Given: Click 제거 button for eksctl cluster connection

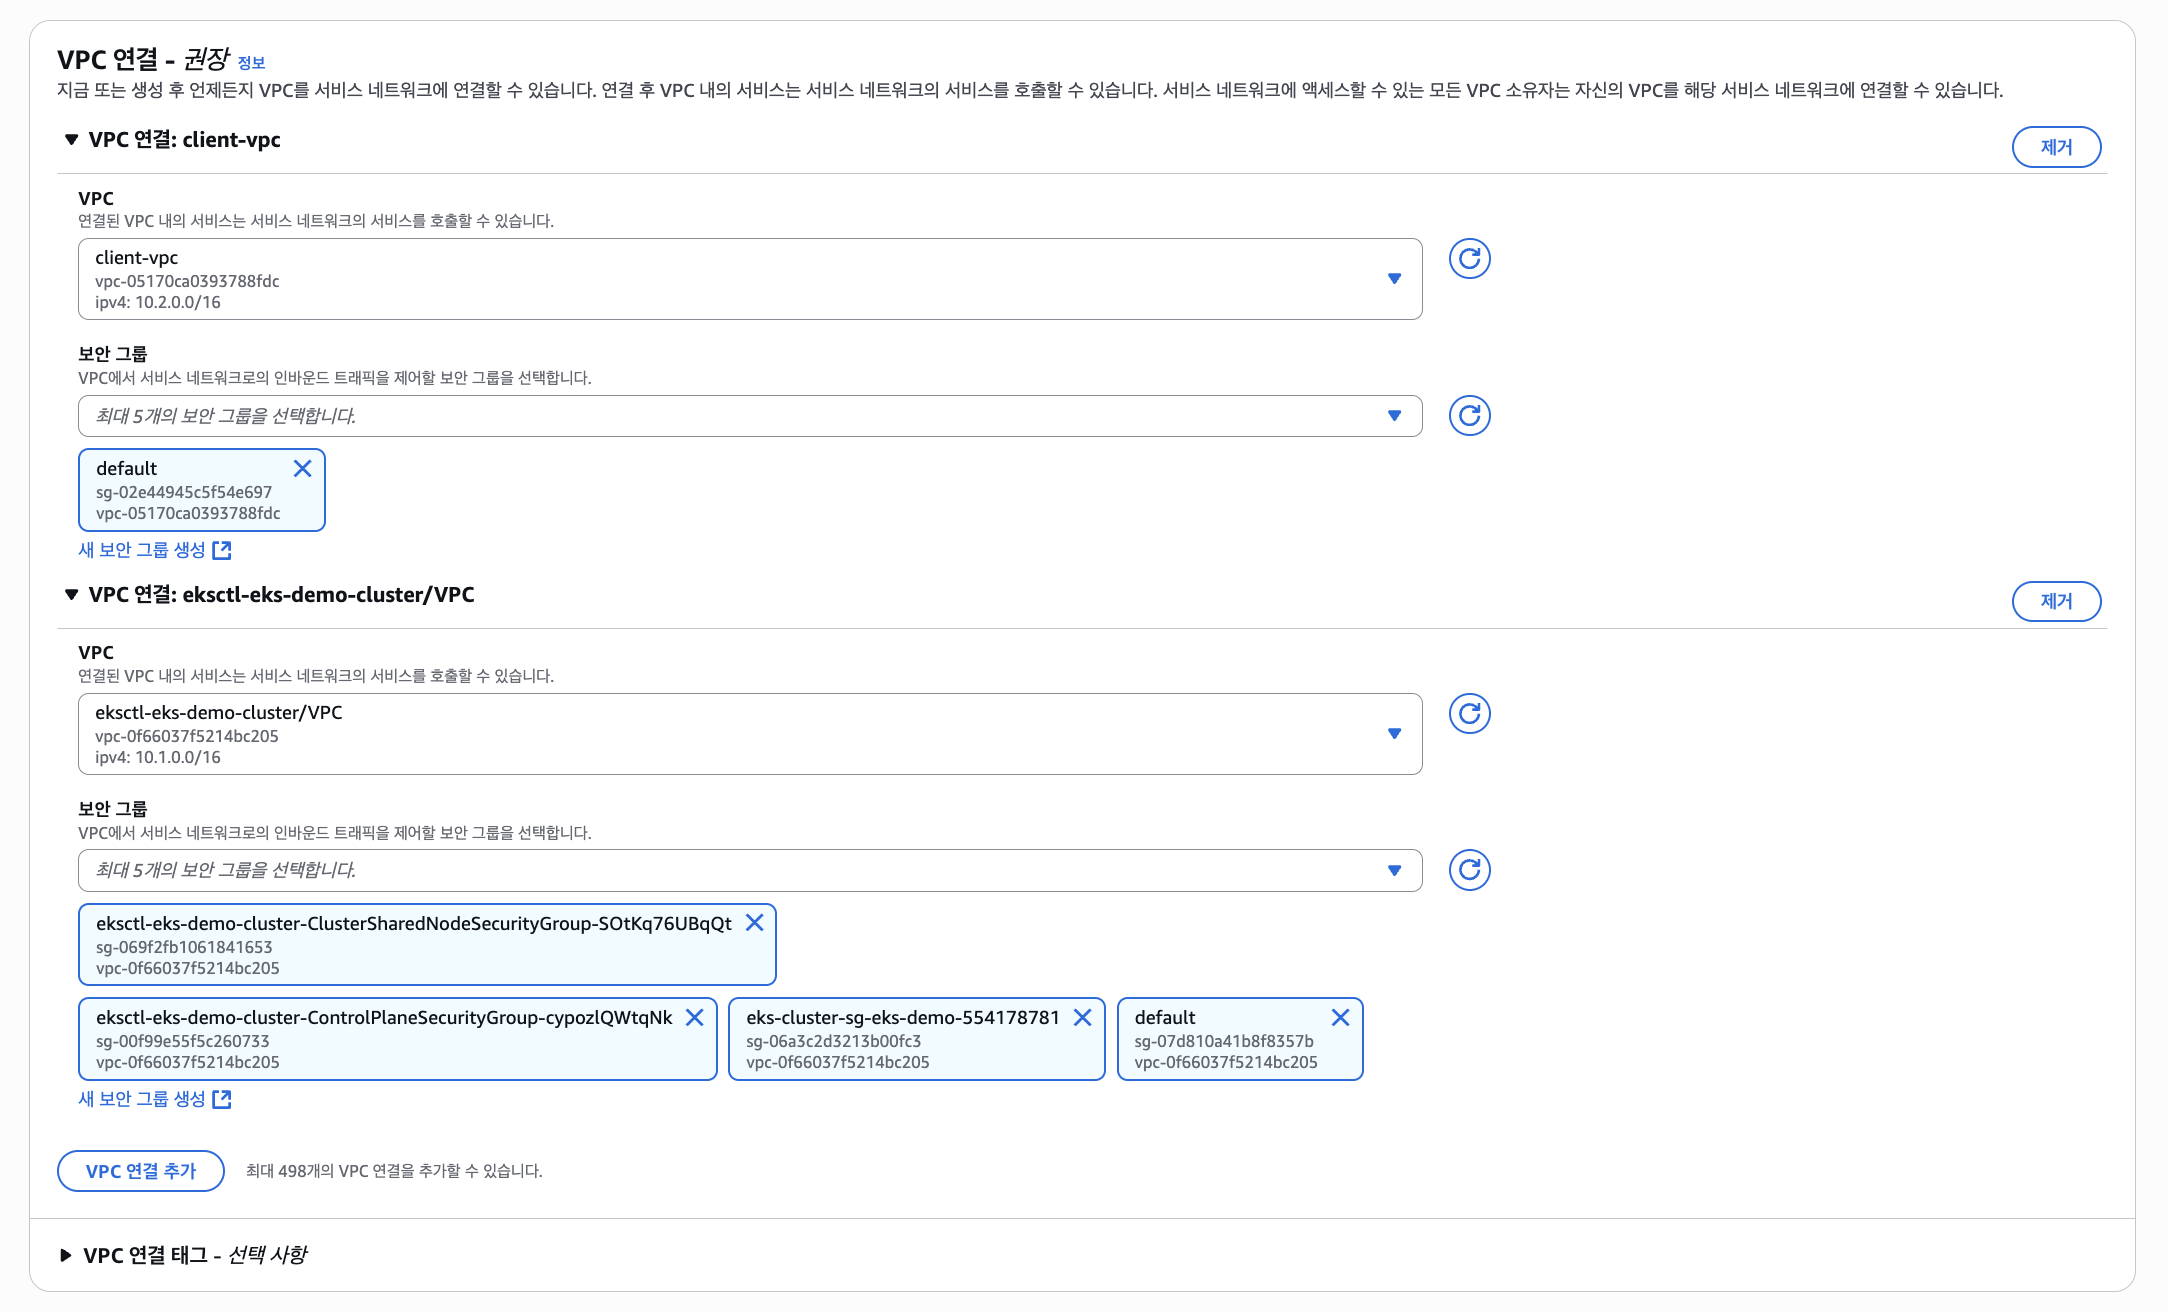Looking at the screenshot, I should (2055, 601).
